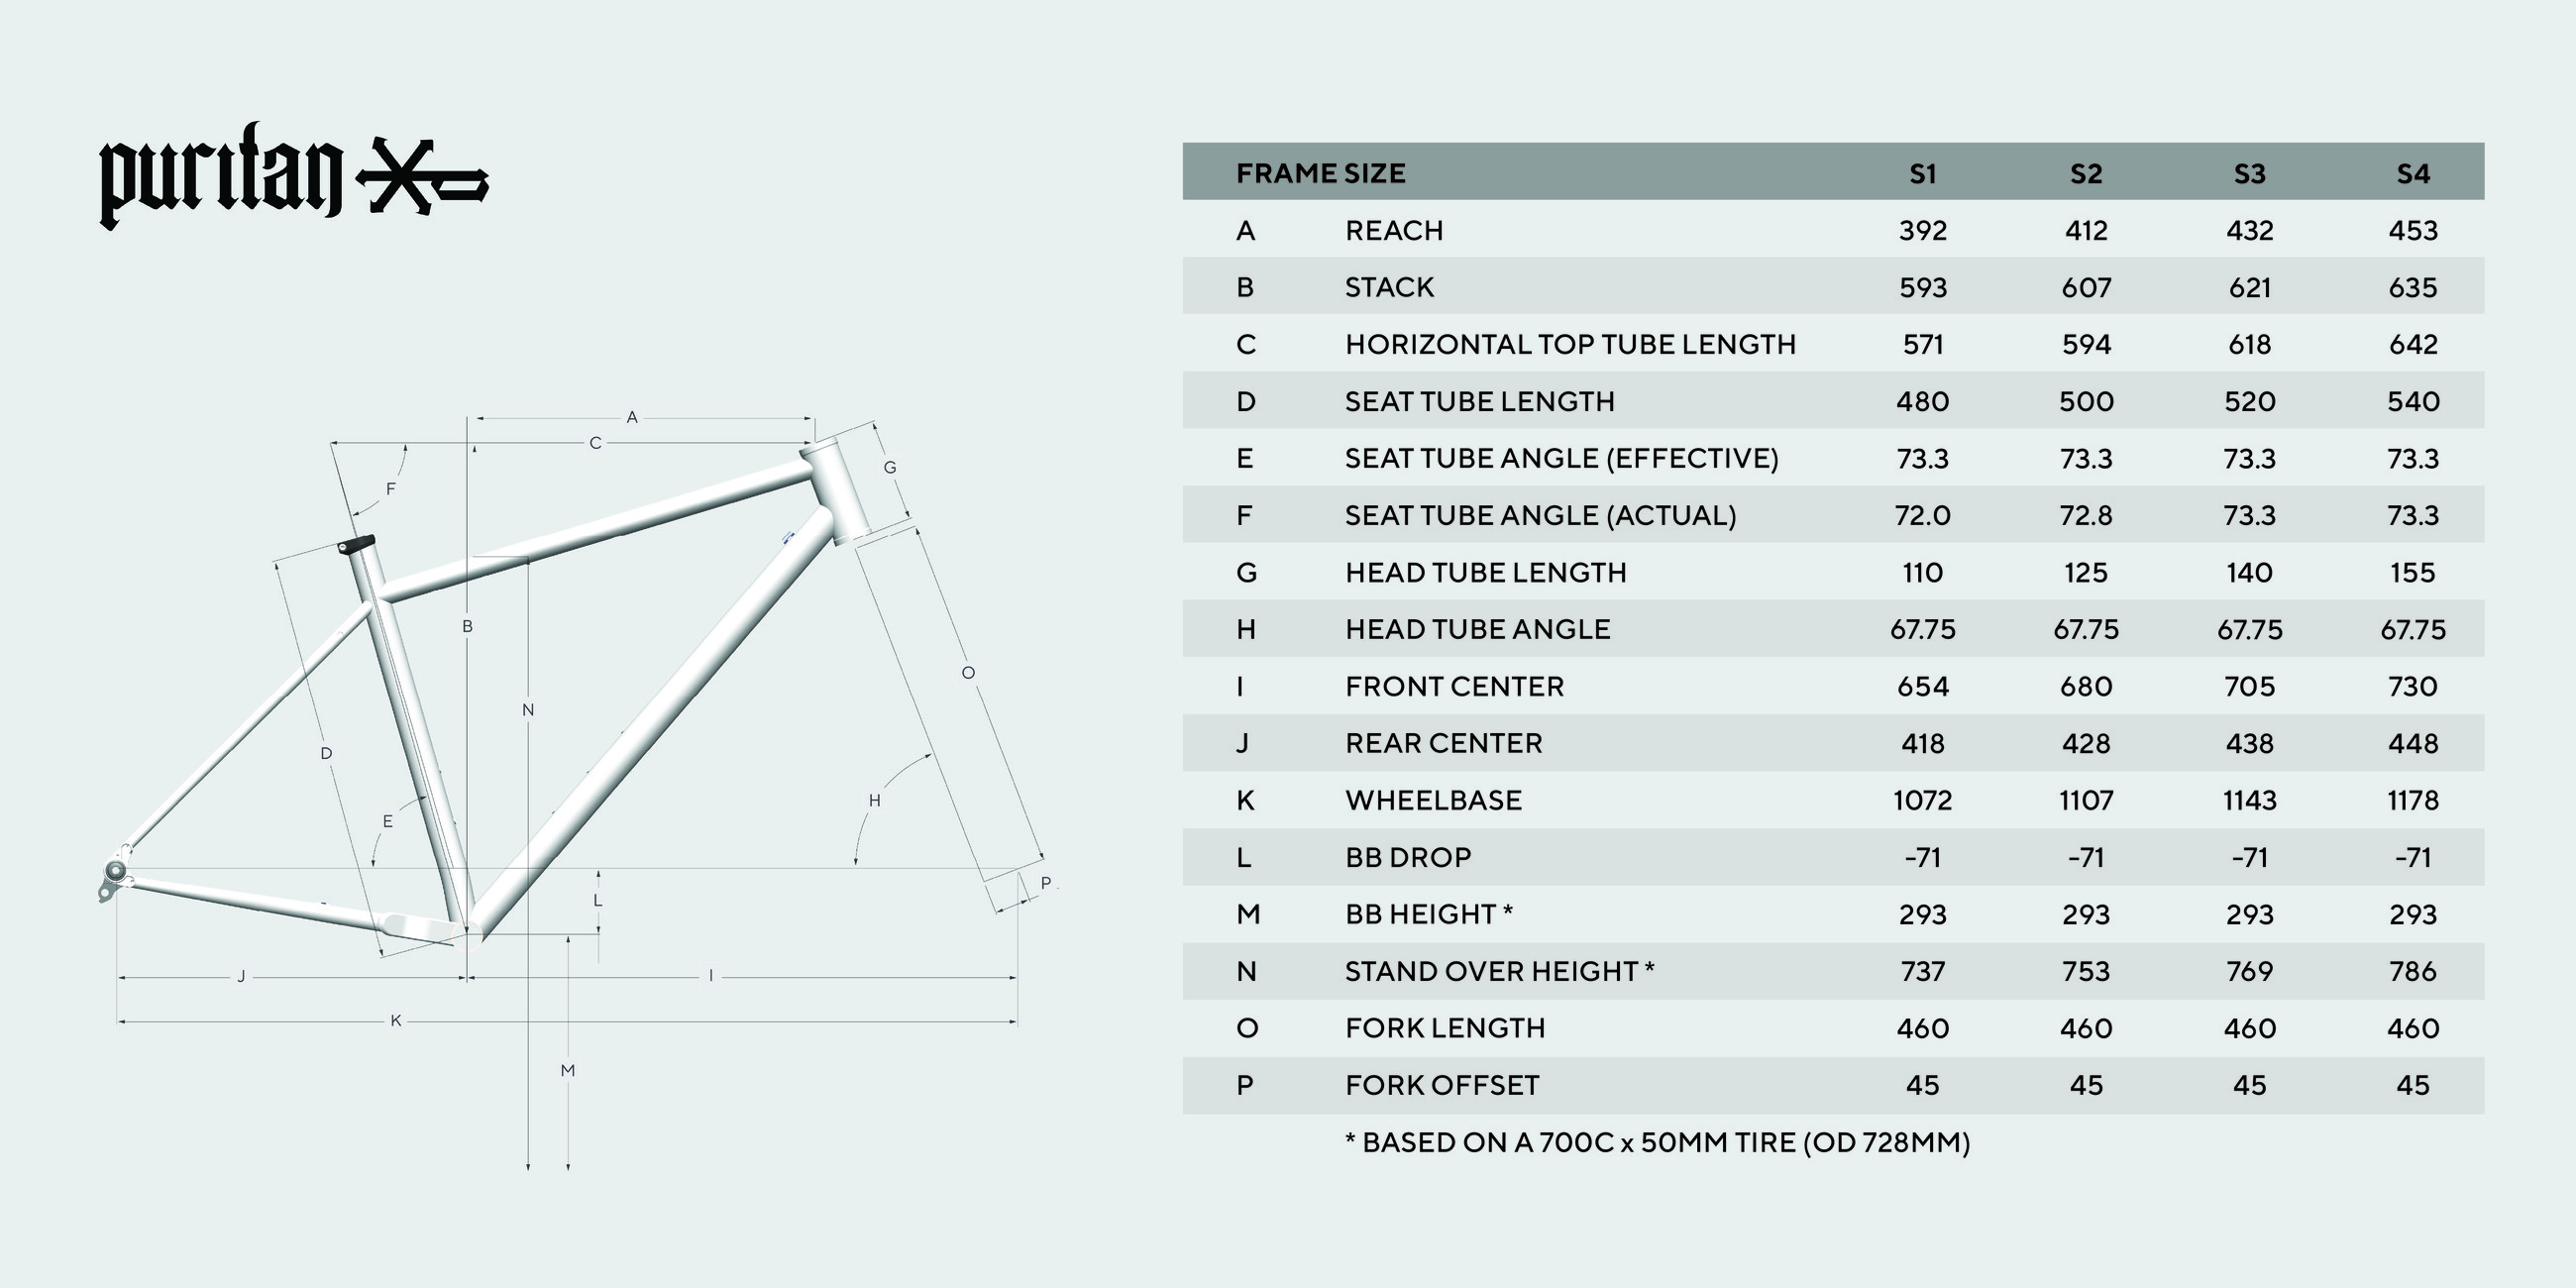This screenshot has width=2576, height=1288.
Task: Click dimension label O along the fork line
Action: point(968,673)
